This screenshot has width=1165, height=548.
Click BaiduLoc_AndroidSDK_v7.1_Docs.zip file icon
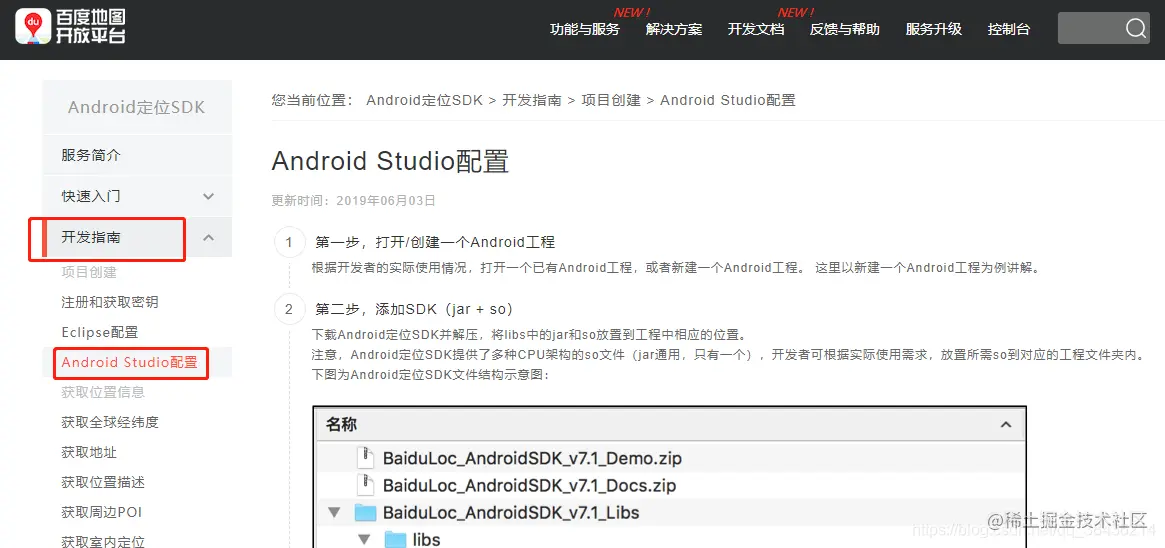pyautogui.click(x=365, y=485)
